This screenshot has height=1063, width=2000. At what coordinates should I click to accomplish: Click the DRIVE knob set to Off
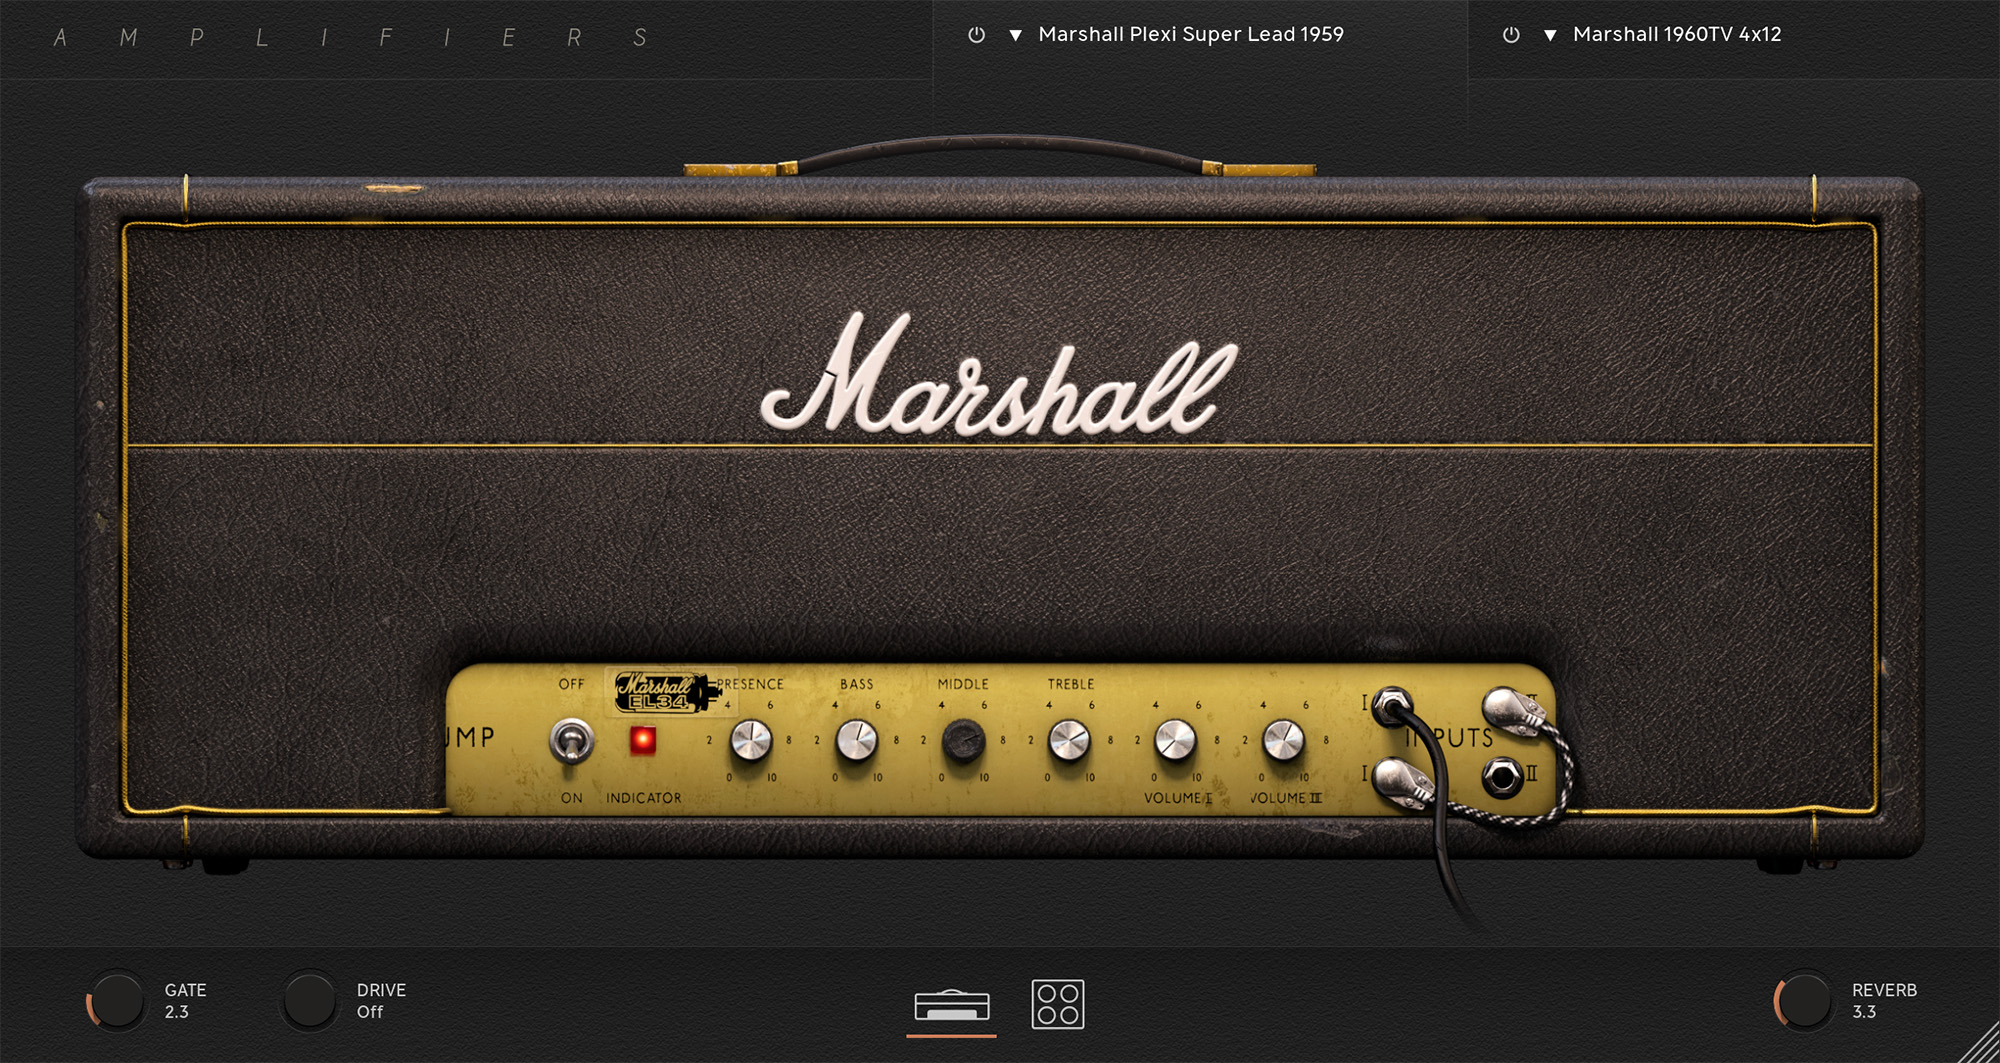point(309,1001)
